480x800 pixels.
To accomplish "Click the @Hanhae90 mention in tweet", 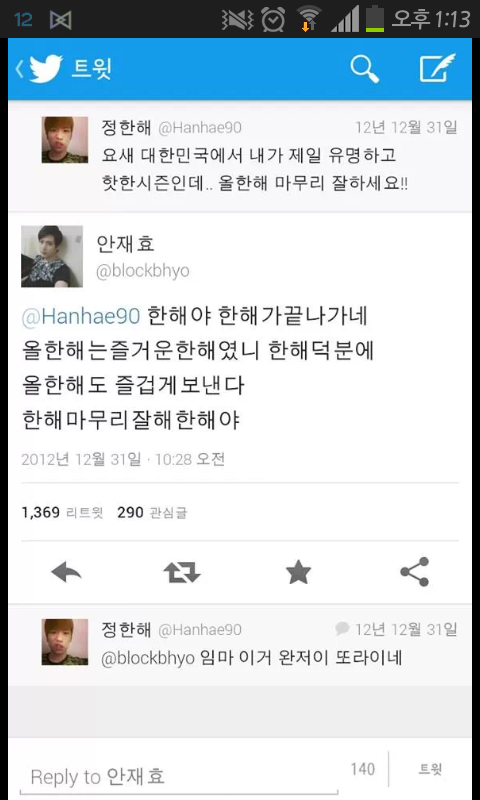I will 81,317.
